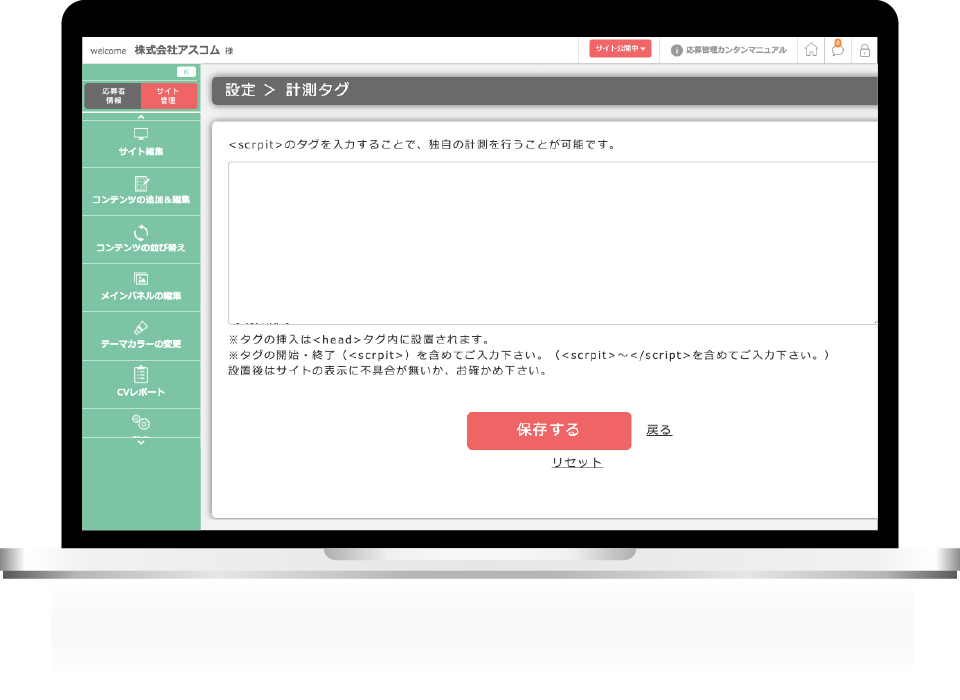Select the サイト編集 sidebar icon
Image resolution: width=960 pixels, height=700 pixels.
click(141, 135)
